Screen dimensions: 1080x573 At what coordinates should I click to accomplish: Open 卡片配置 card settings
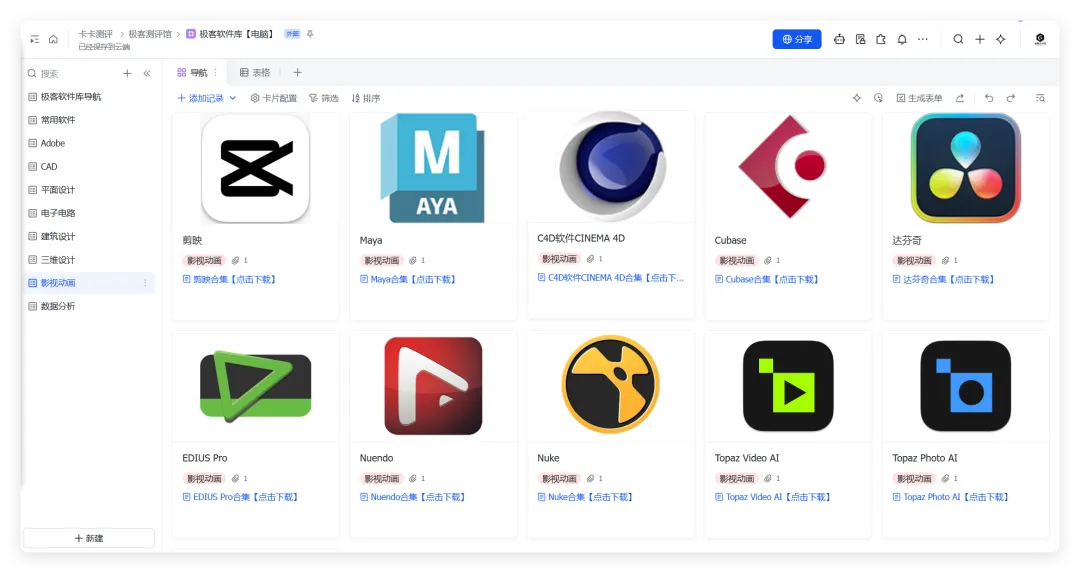(273, 98)
